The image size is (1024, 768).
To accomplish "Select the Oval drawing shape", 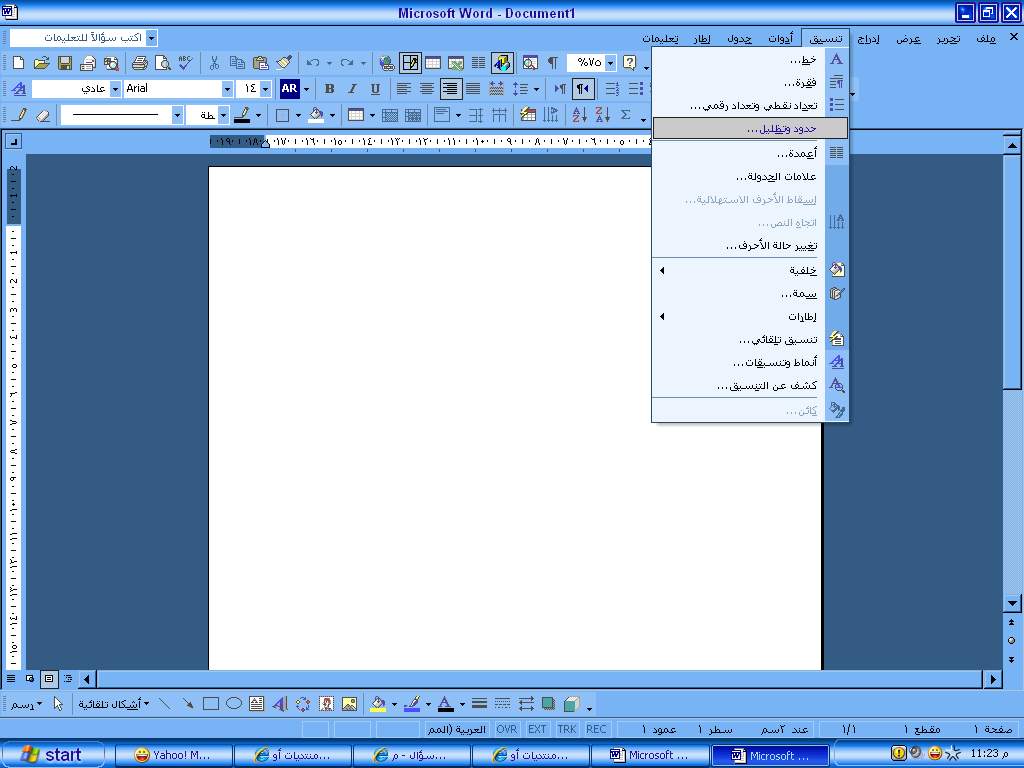I will coord(234,704).
